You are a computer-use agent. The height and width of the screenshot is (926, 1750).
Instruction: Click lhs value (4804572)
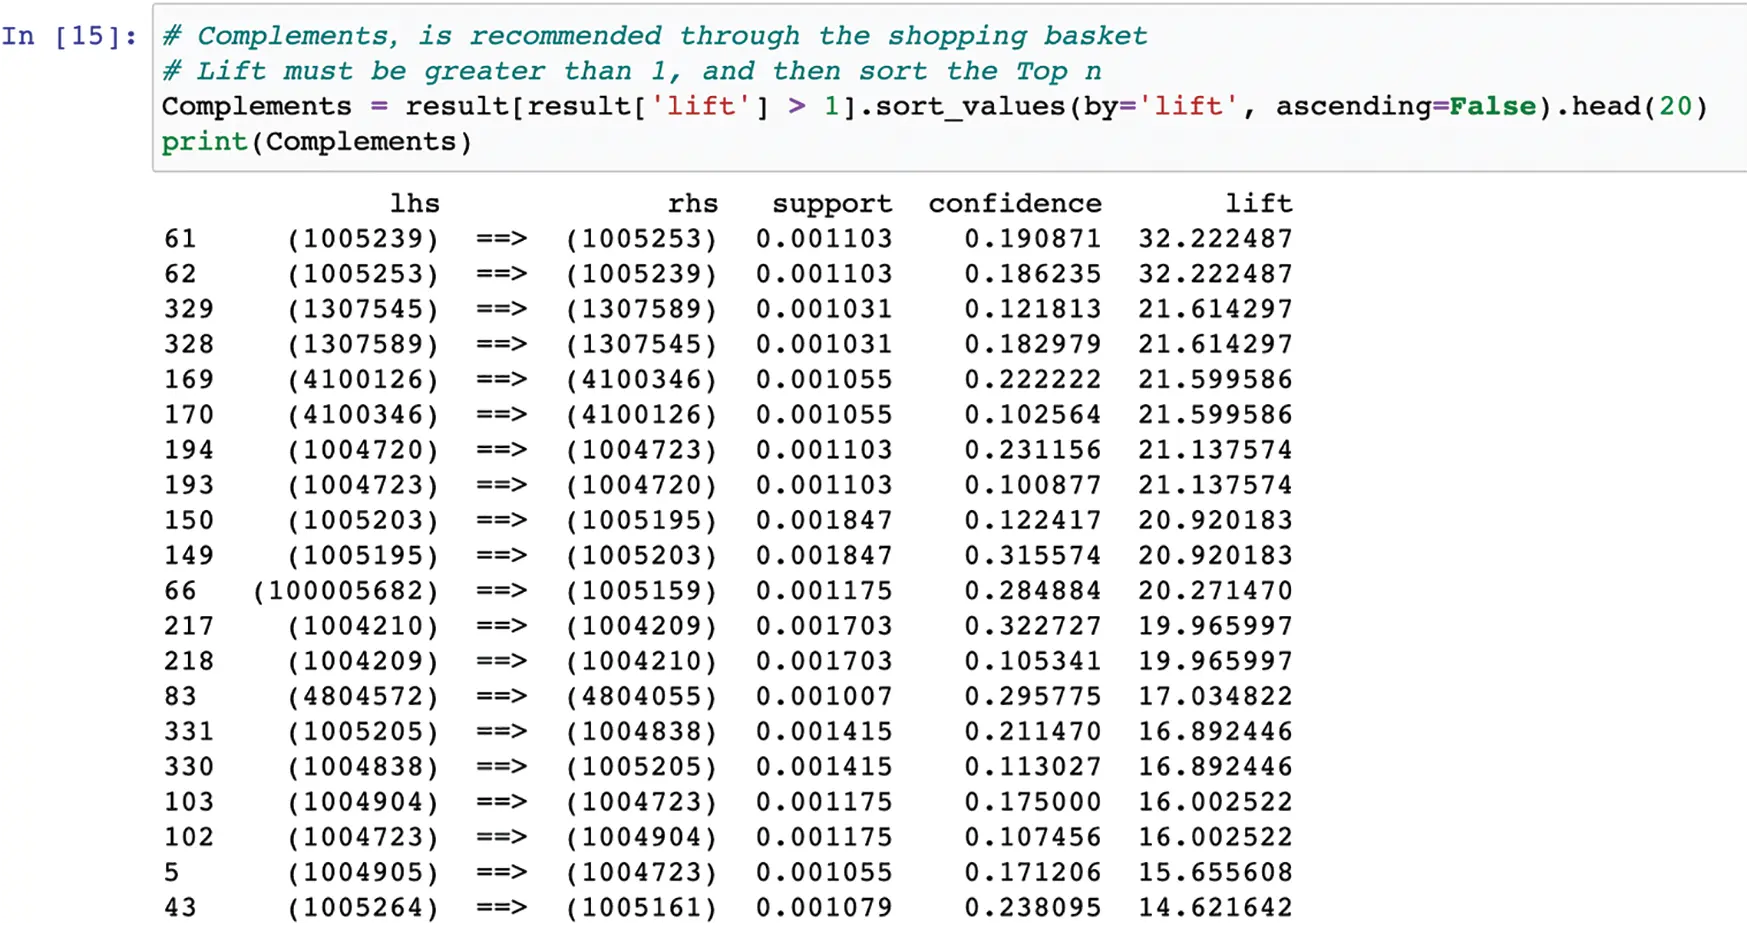(x=363, y=696)
